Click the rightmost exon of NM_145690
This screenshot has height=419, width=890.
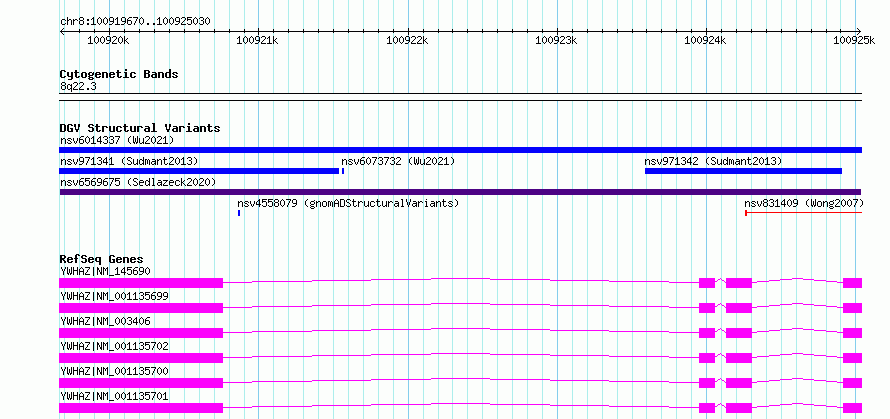pyautogui.click(x=853, y=283)
